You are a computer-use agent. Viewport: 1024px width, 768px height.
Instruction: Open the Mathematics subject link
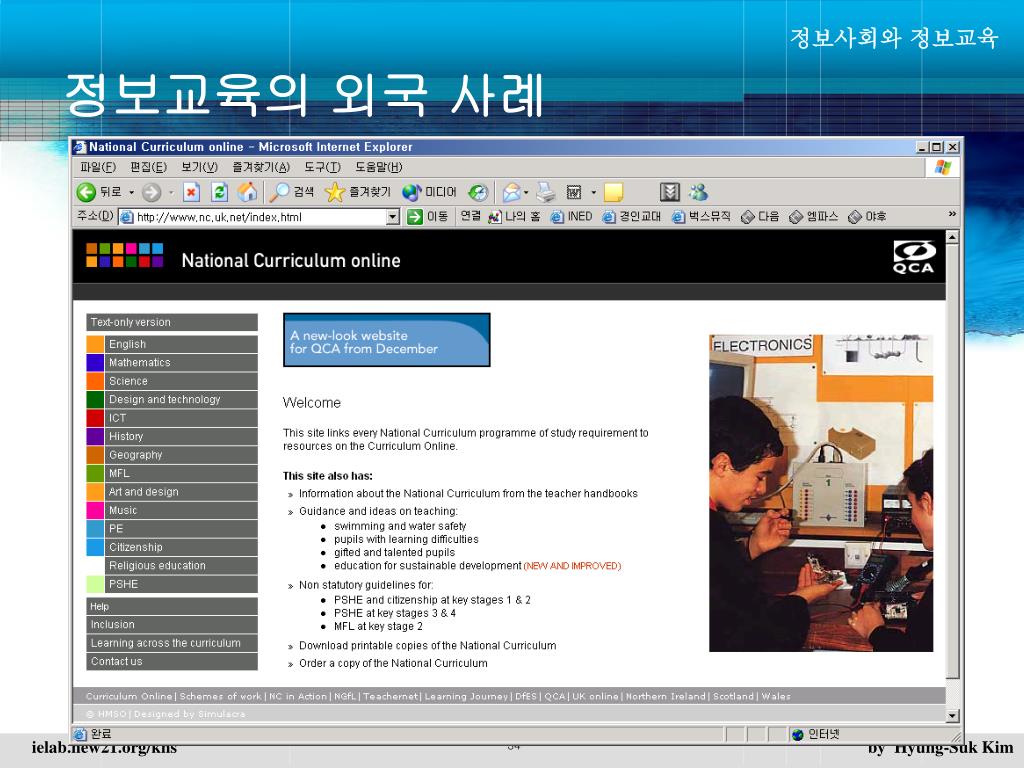[x=172, y=362]
